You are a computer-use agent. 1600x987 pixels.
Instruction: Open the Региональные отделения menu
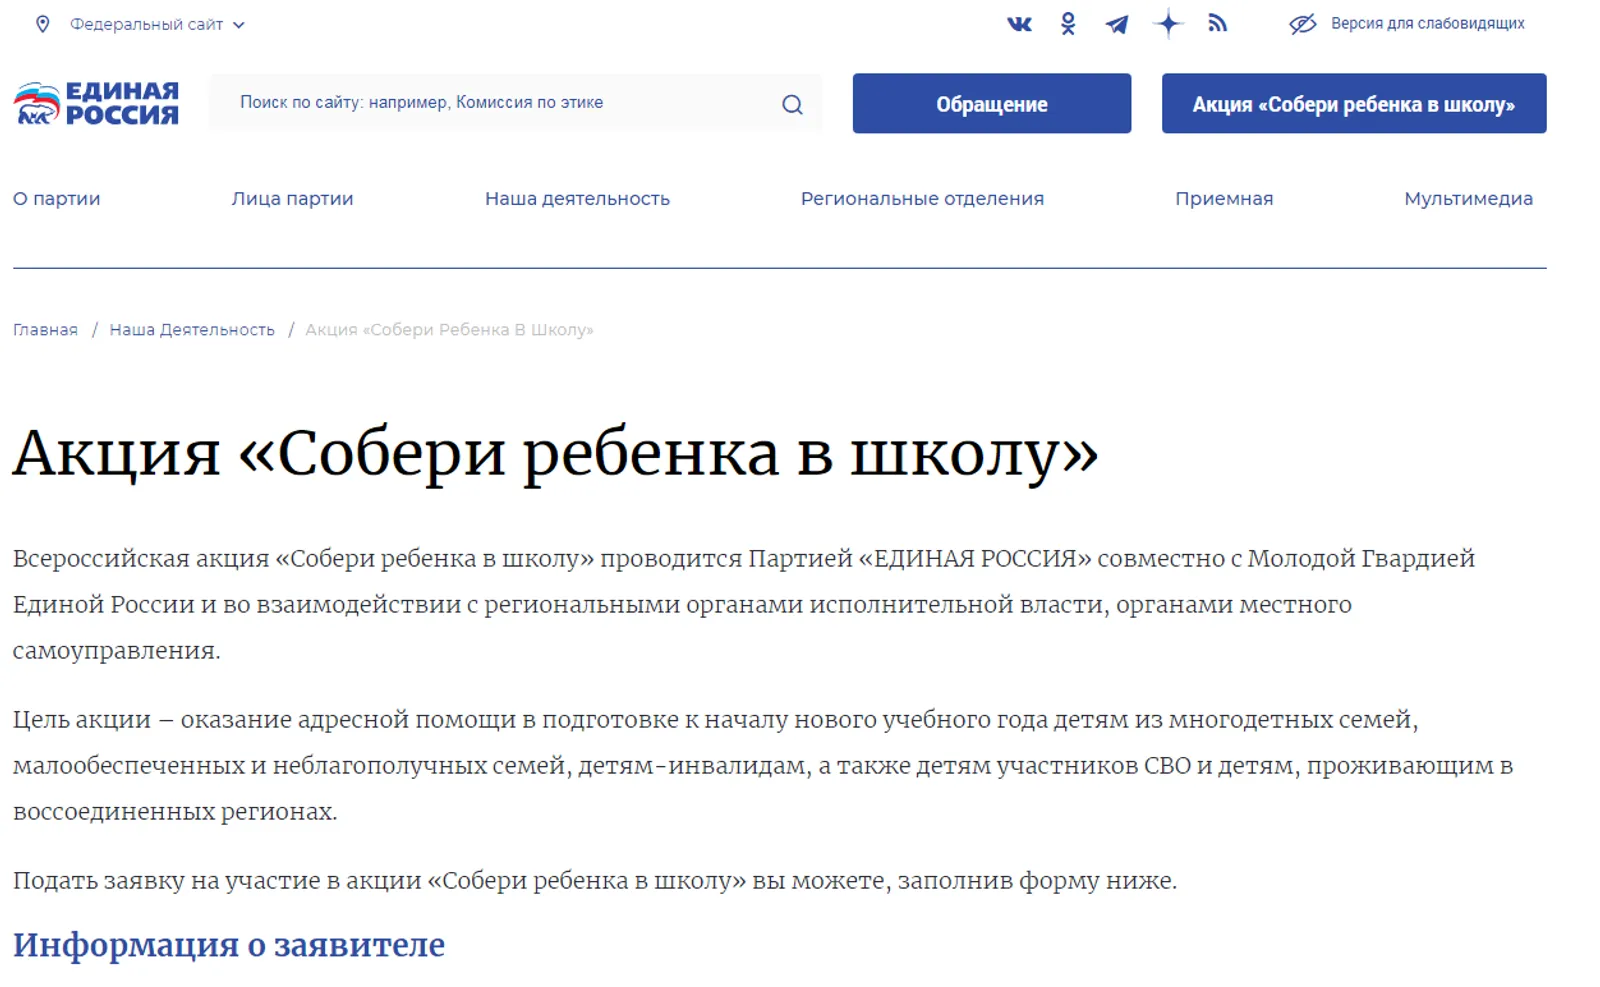(922, 198)
